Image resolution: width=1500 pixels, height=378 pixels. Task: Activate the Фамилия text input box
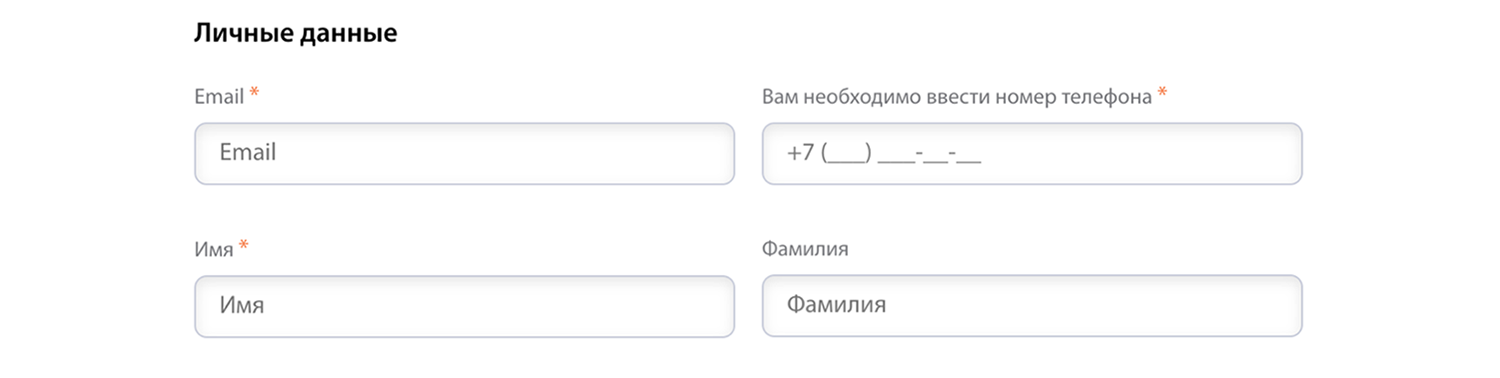(x=1032, y=306)
